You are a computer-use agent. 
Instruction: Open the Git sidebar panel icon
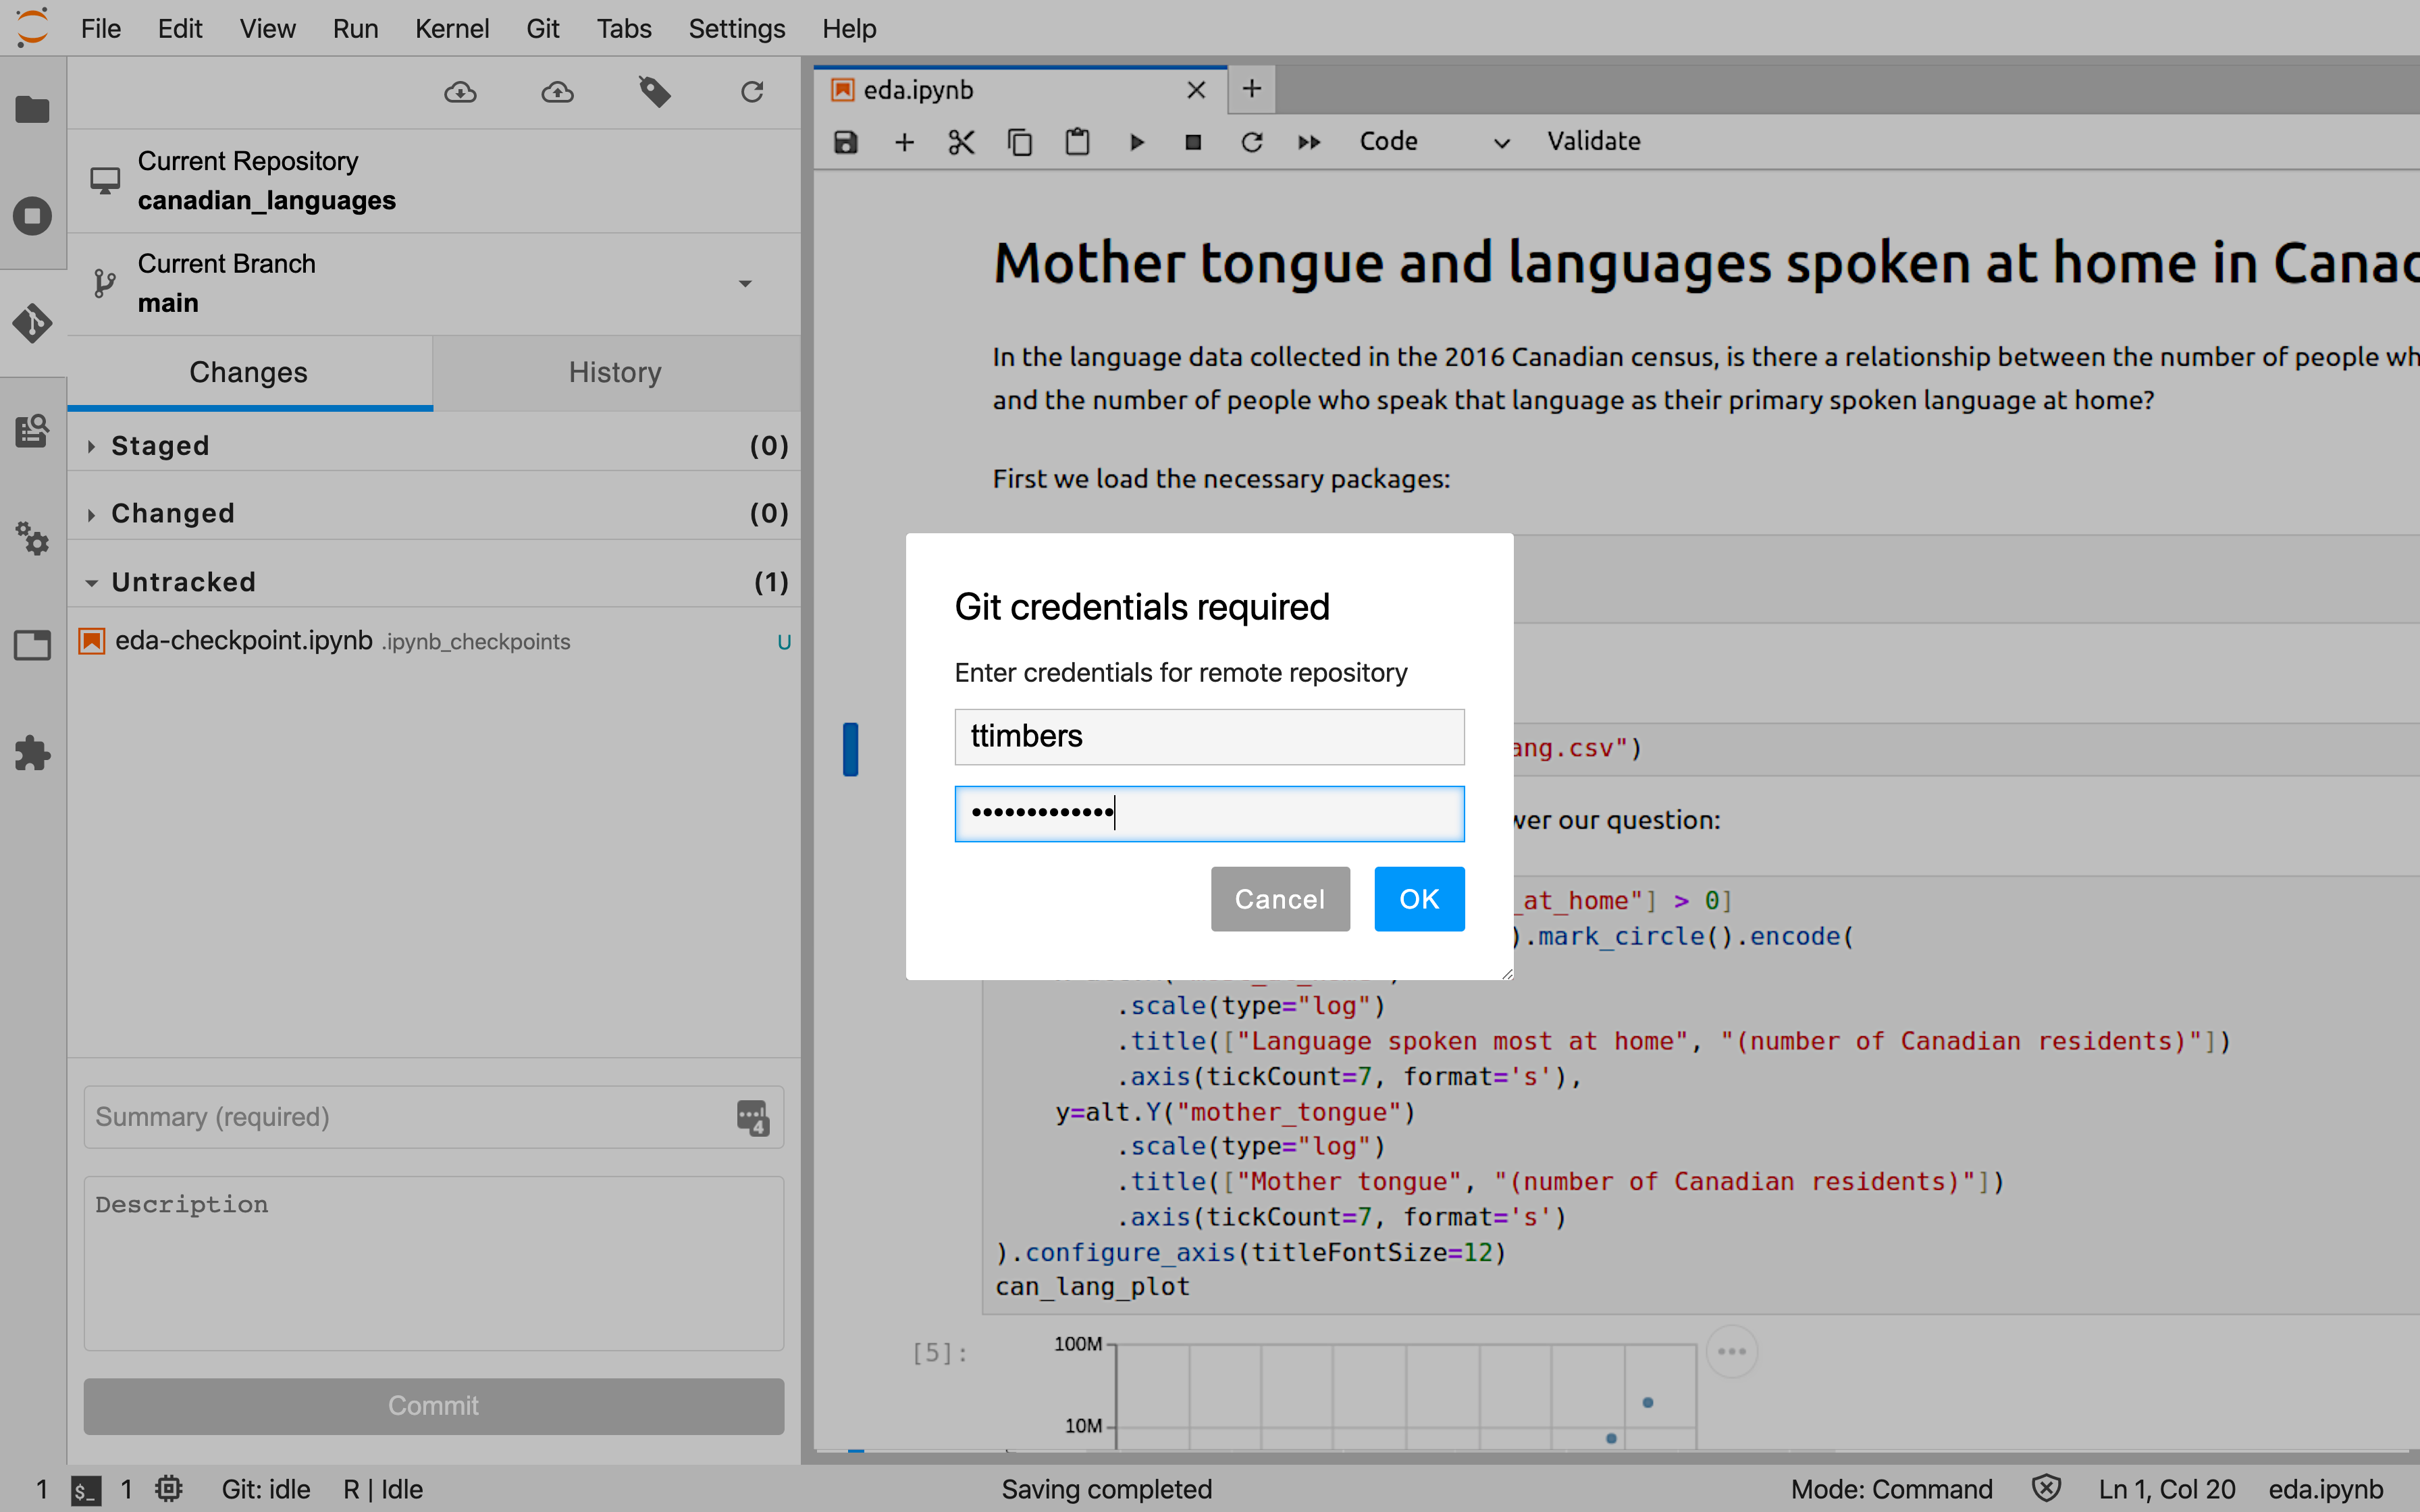click(x=32, y=323)
